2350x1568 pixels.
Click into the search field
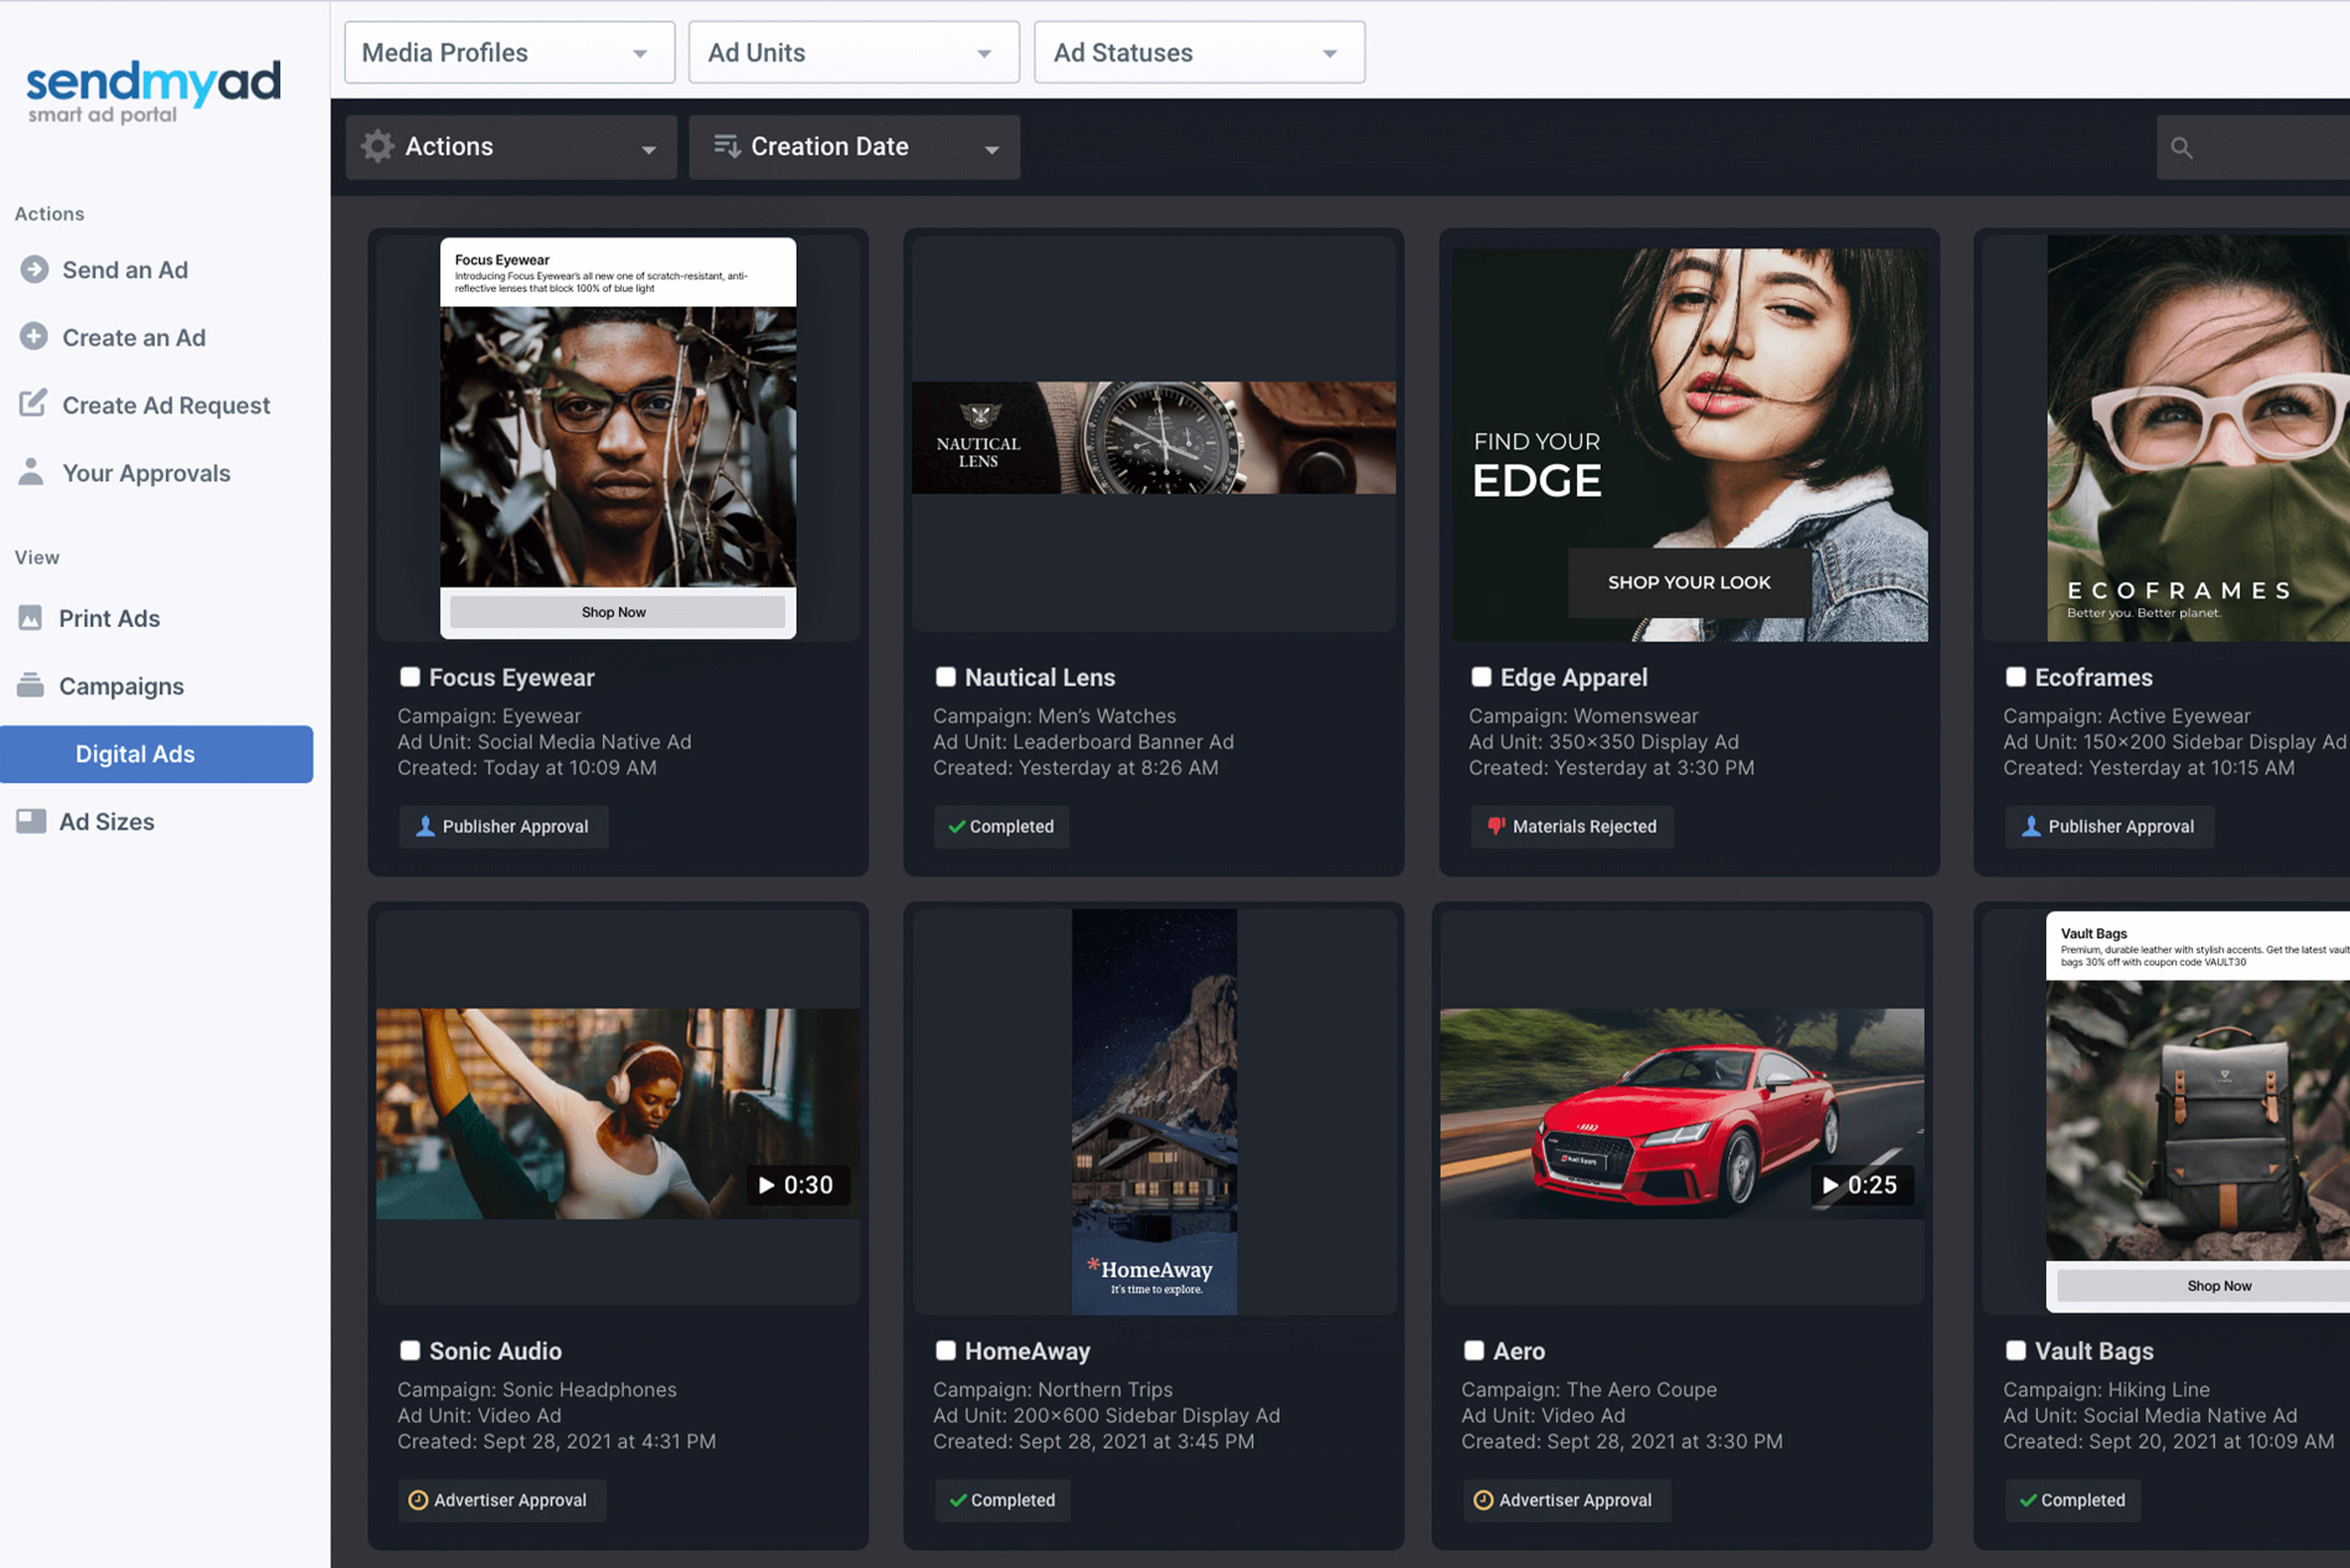2253,148
